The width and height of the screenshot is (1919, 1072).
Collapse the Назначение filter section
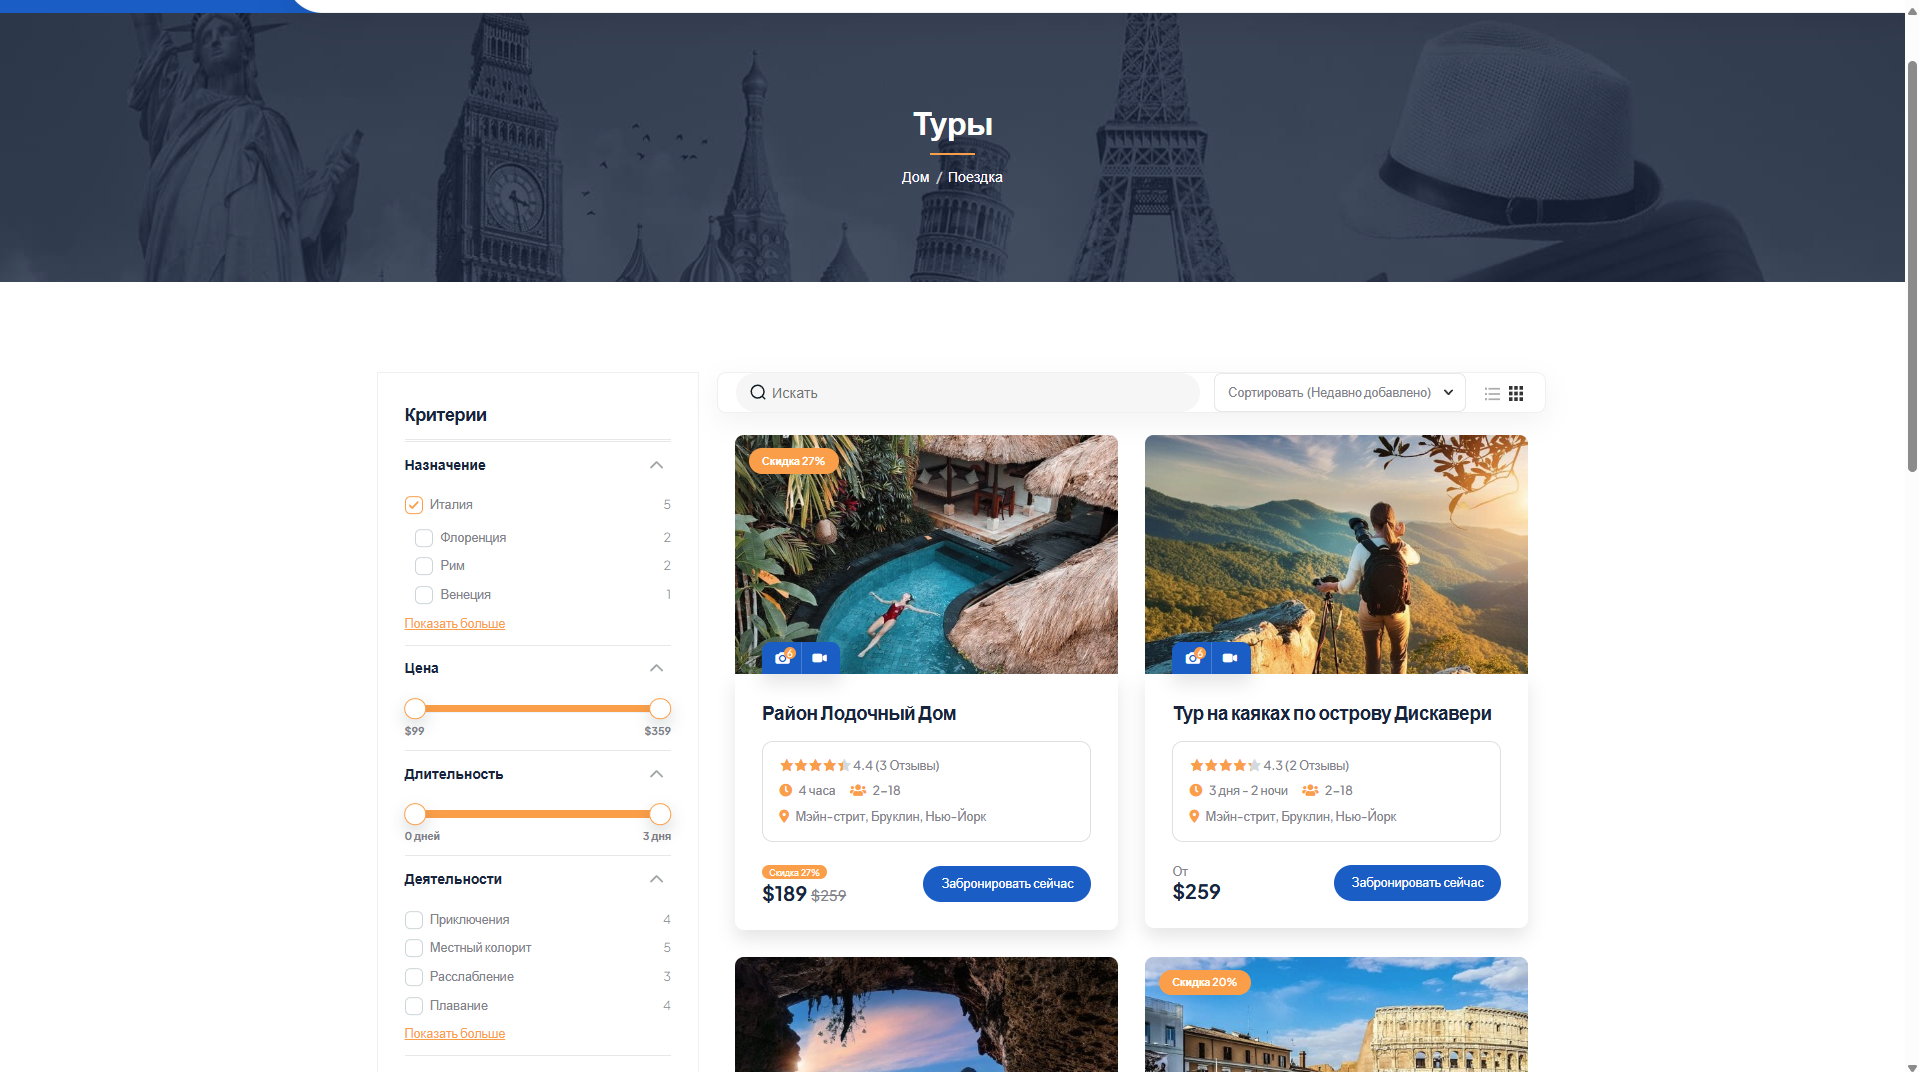657,465
